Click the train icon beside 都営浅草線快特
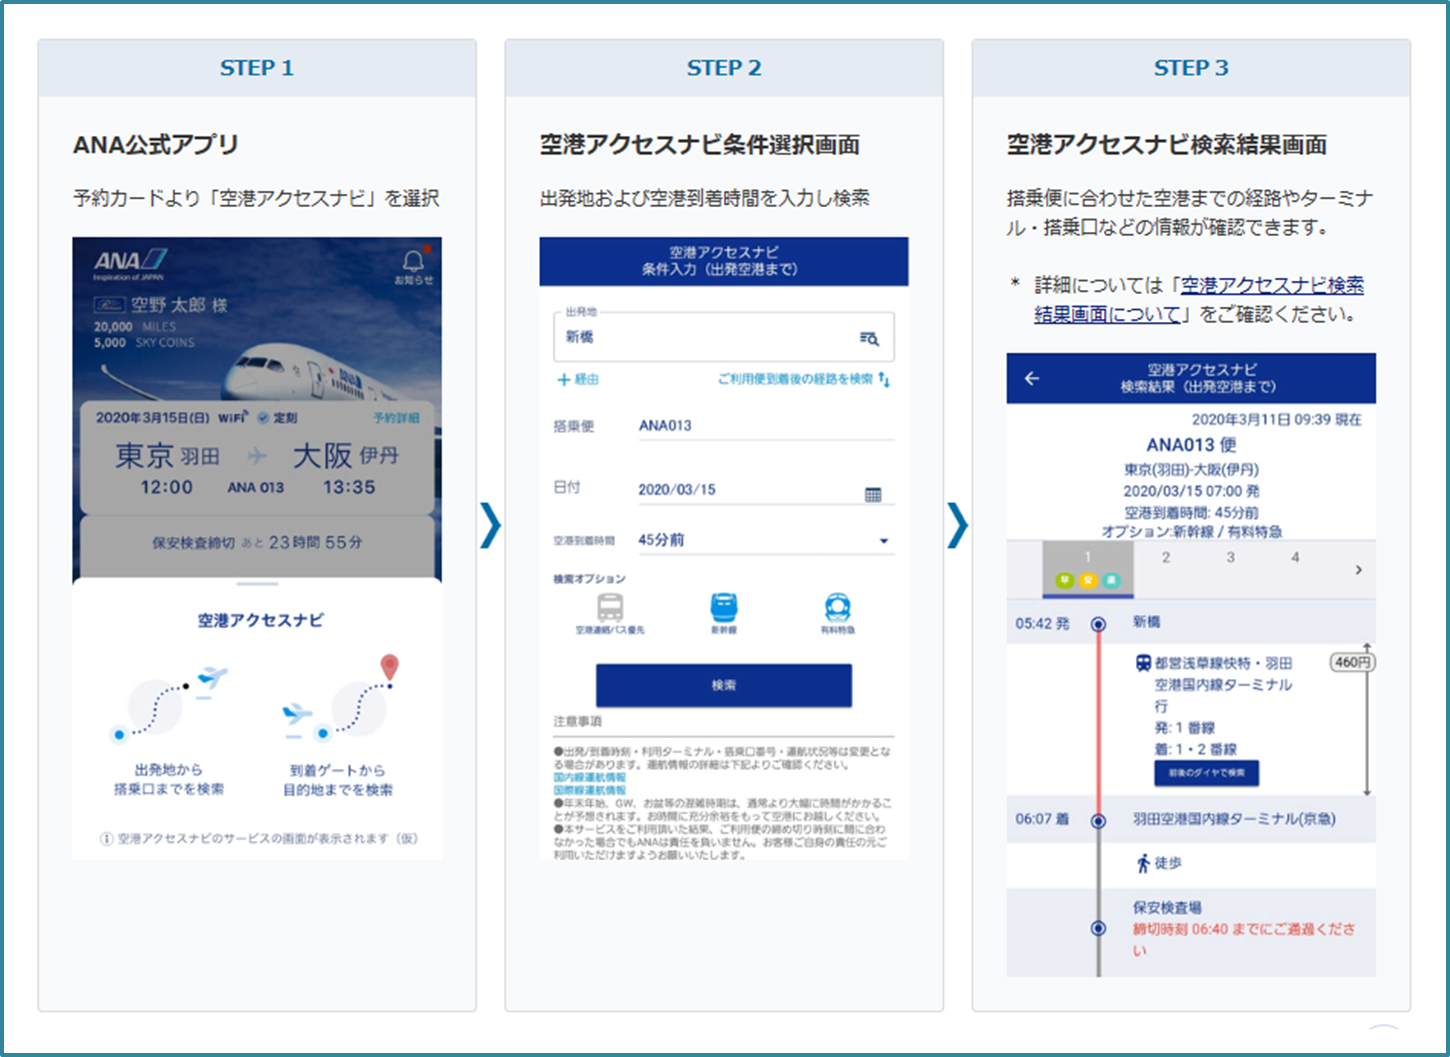Image resolution: width=1450 pixels, height=1057 pixels. (x=1143, y=663)
